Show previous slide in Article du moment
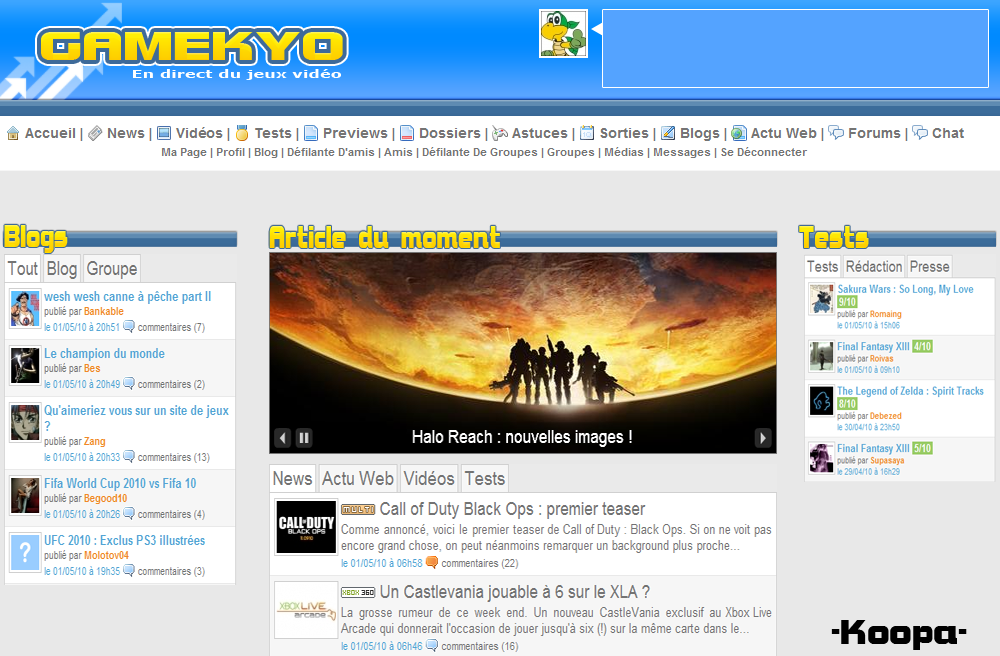 click(x=283, y=438)
